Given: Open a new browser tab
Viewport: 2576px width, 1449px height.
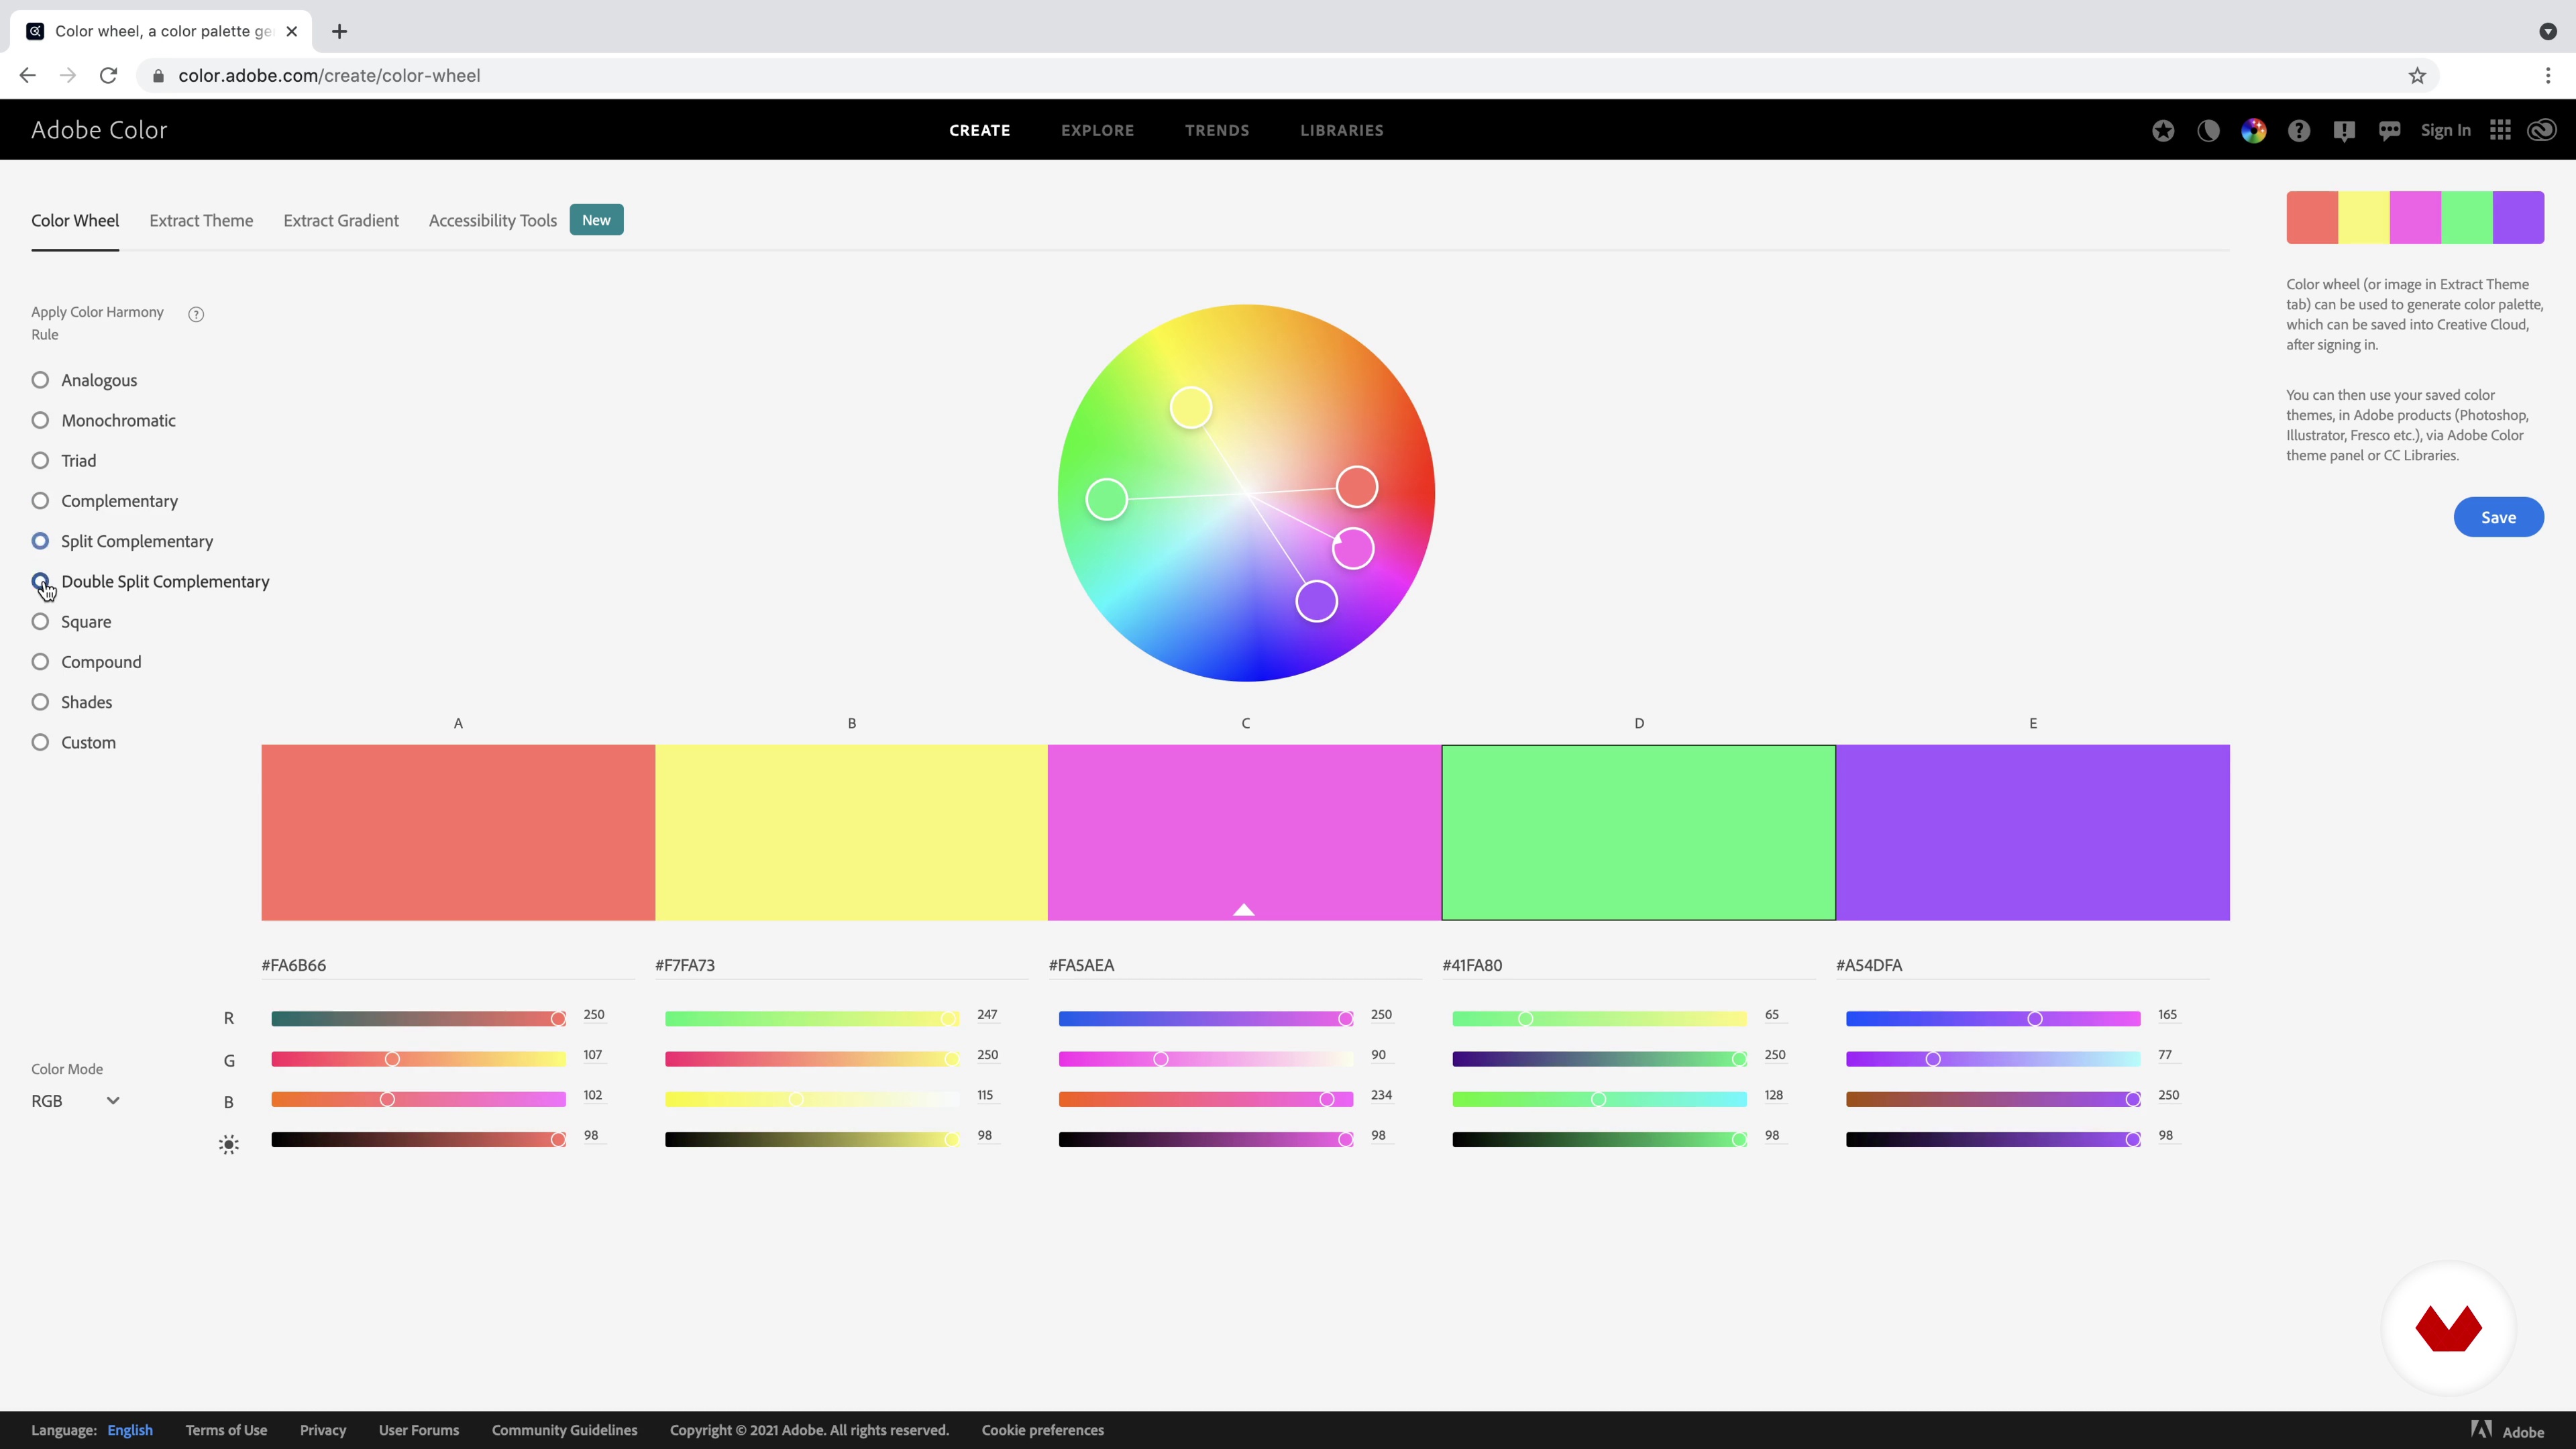Looking at the screenshot, I should pos(339,32).
